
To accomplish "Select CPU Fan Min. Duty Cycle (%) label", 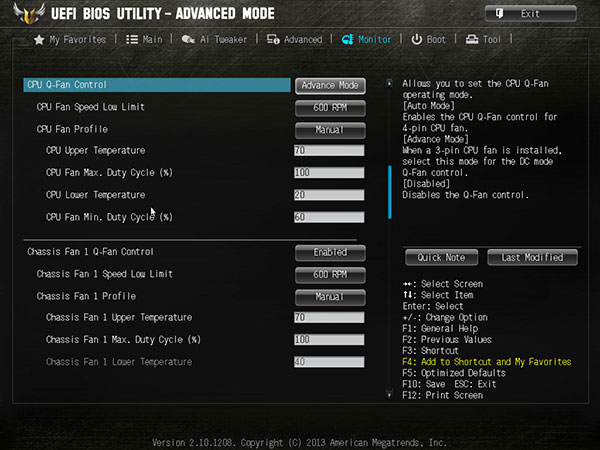I will pyautogui.click(x=109, y=217).
